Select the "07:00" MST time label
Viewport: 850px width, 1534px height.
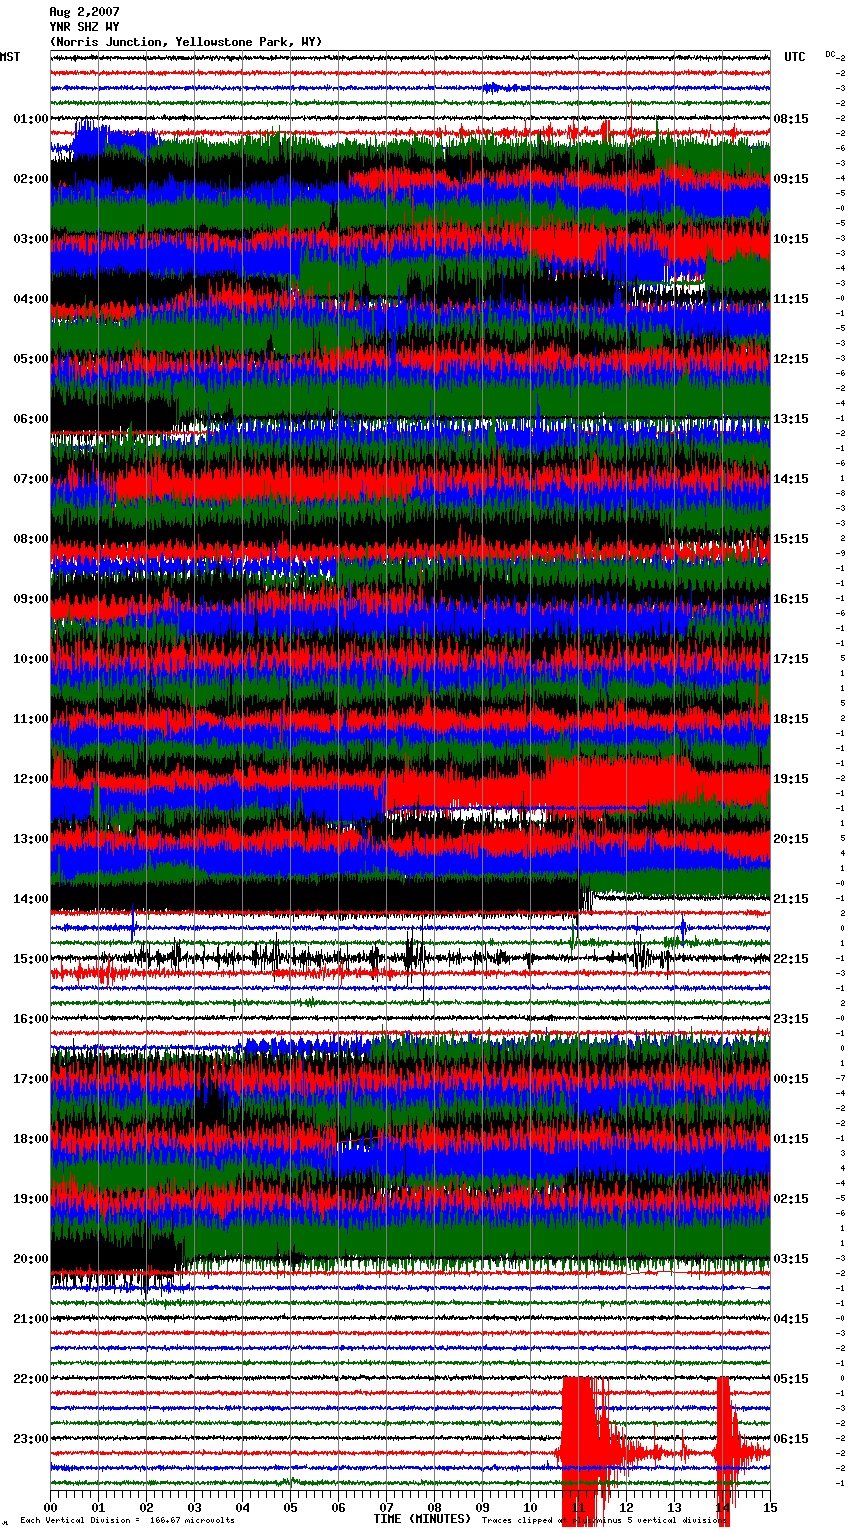31,479
